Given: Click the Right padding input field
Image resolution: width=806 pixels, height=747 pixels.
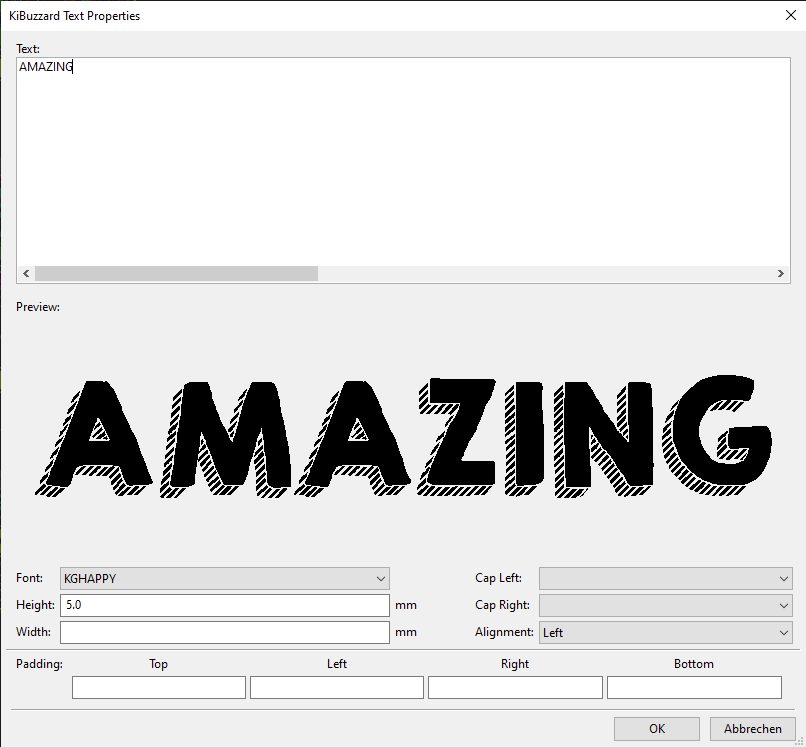Looking at the screenshot, I should [514, 687].
